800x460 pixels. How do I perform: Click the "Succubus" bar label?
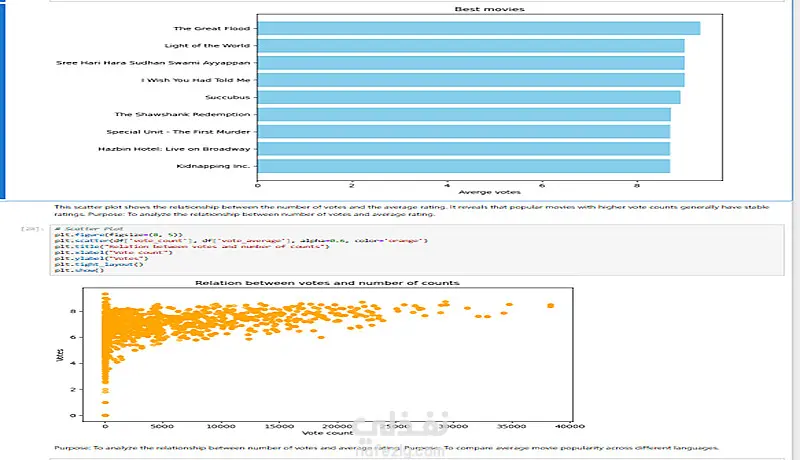[x=228, y=97]
